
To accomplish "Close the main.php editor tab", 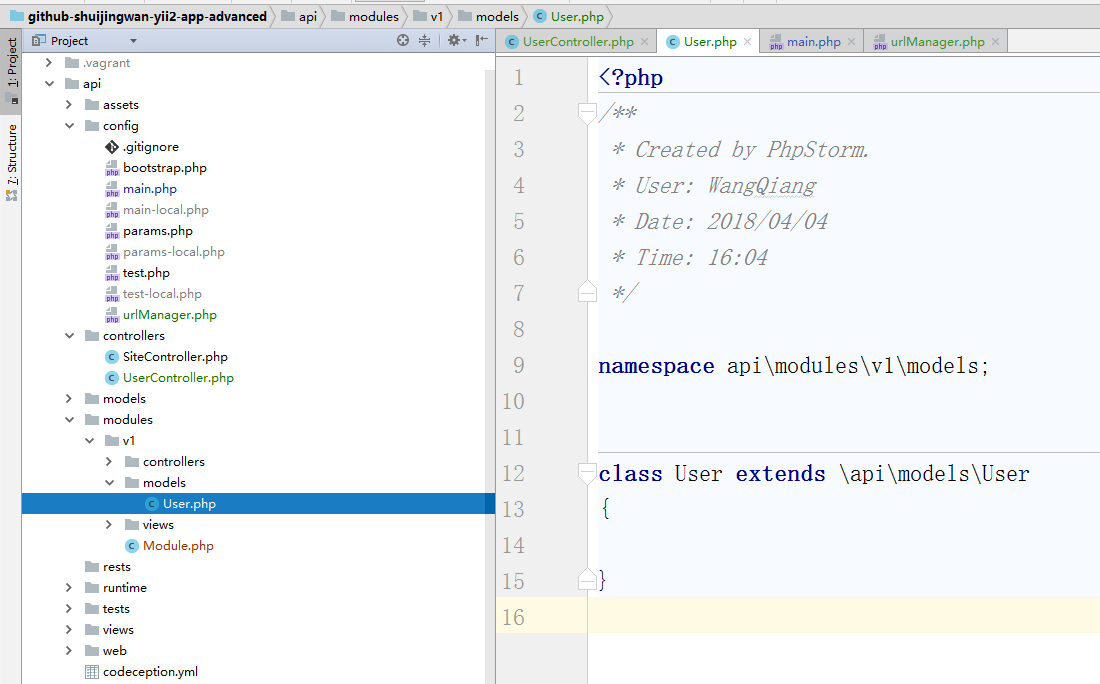I will coord(852,42).
